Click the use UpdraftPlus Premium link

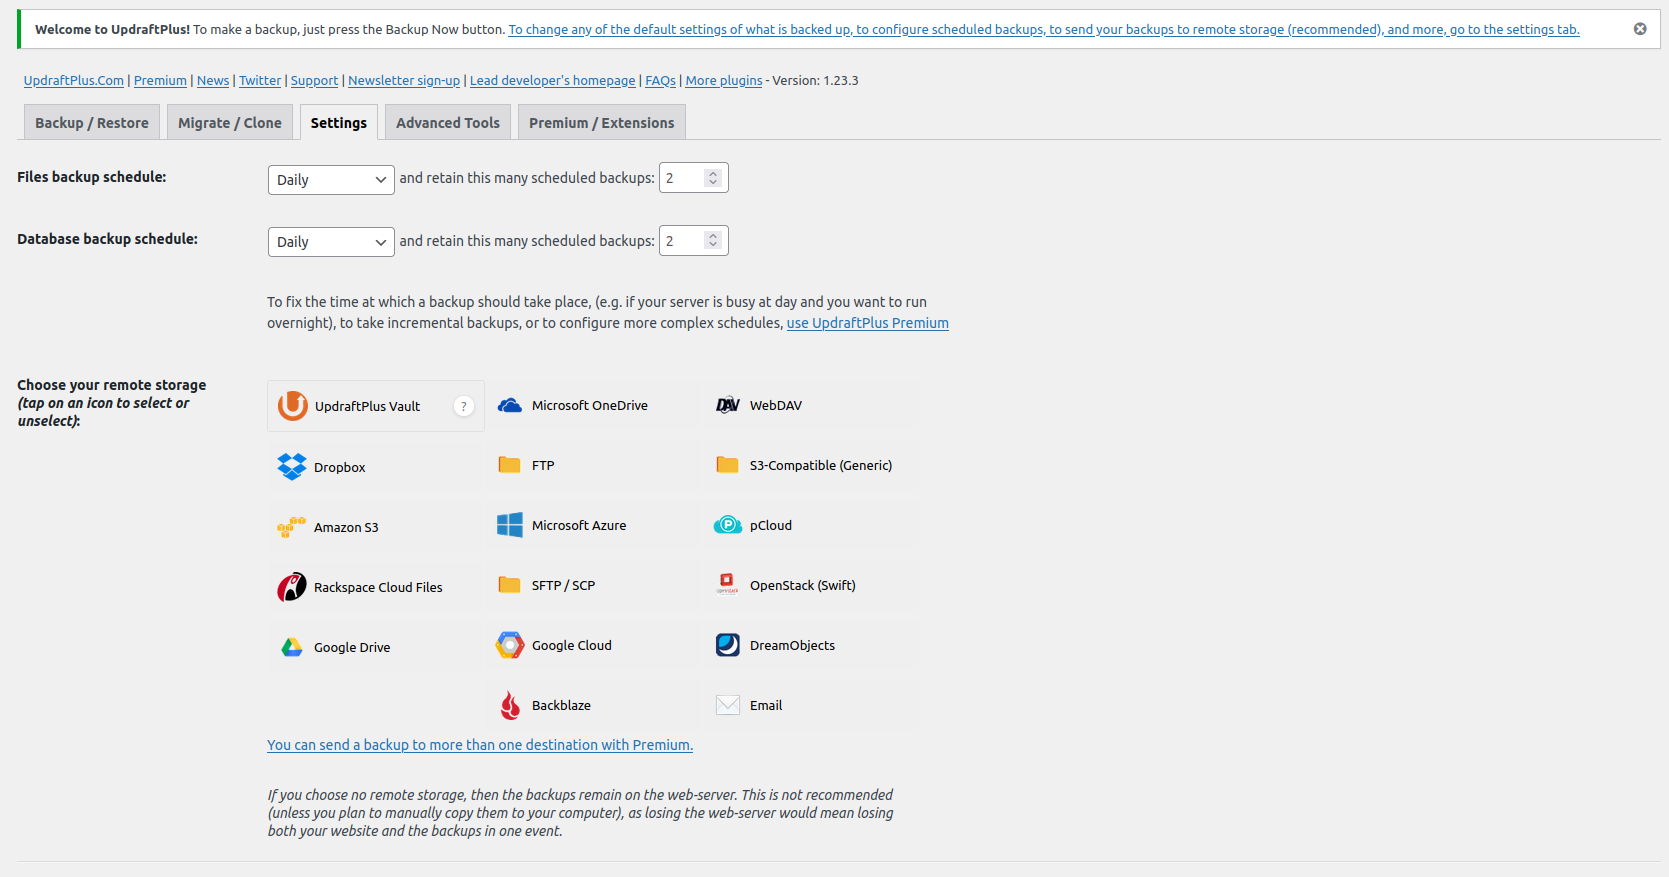coord(867,323)
